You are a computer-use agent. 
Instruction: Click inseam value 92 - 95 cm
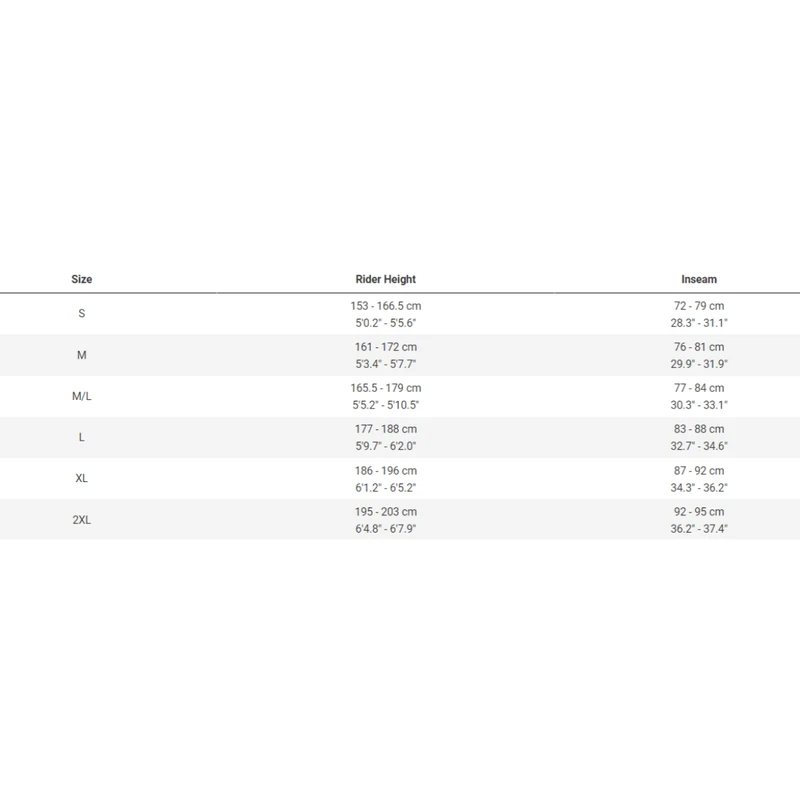tap(698, 512)
